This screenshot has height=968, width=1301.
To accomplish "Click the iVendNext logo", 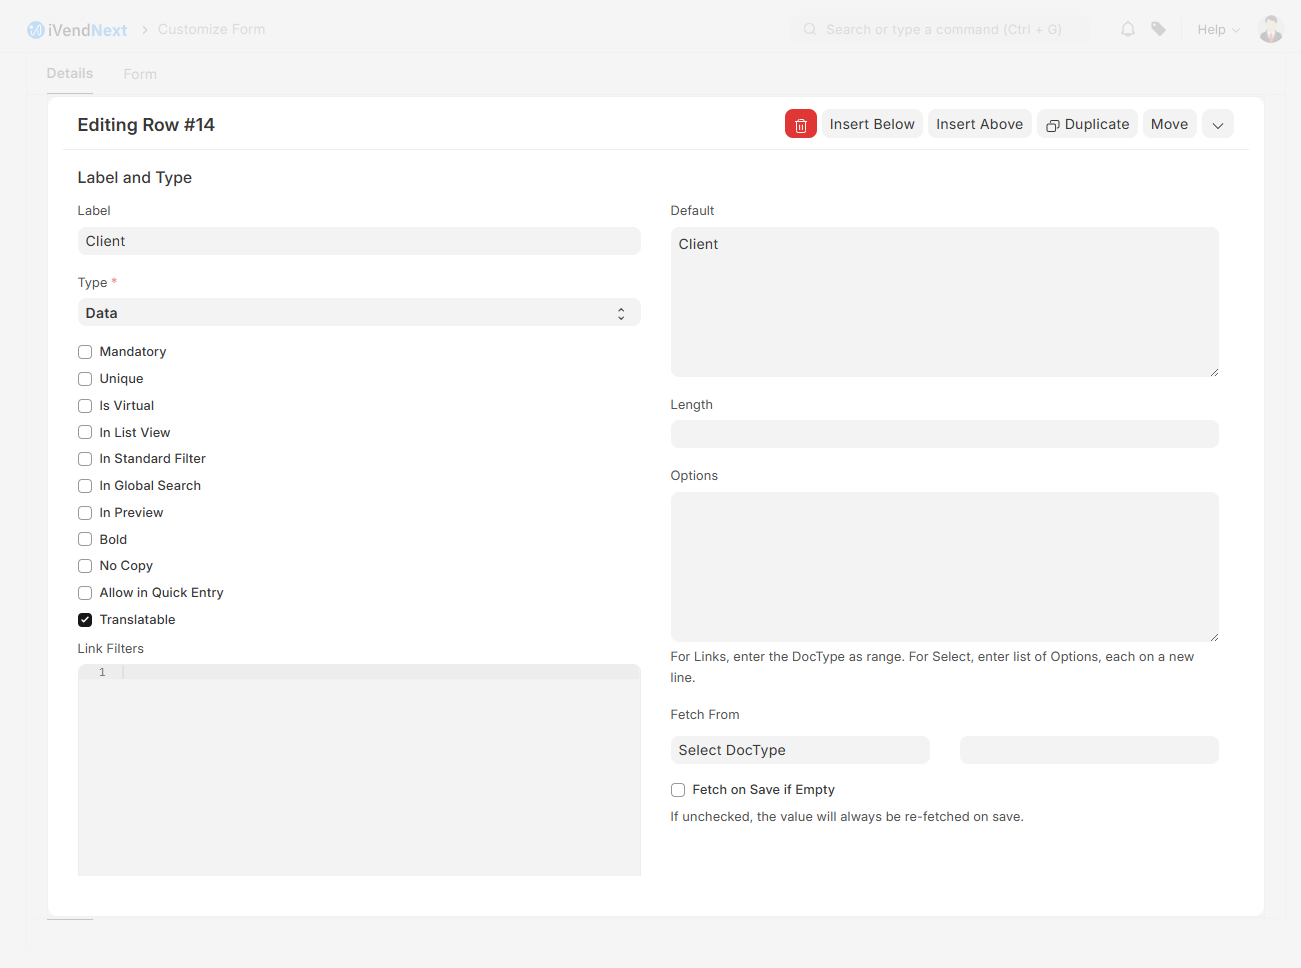I will (77, 29).
